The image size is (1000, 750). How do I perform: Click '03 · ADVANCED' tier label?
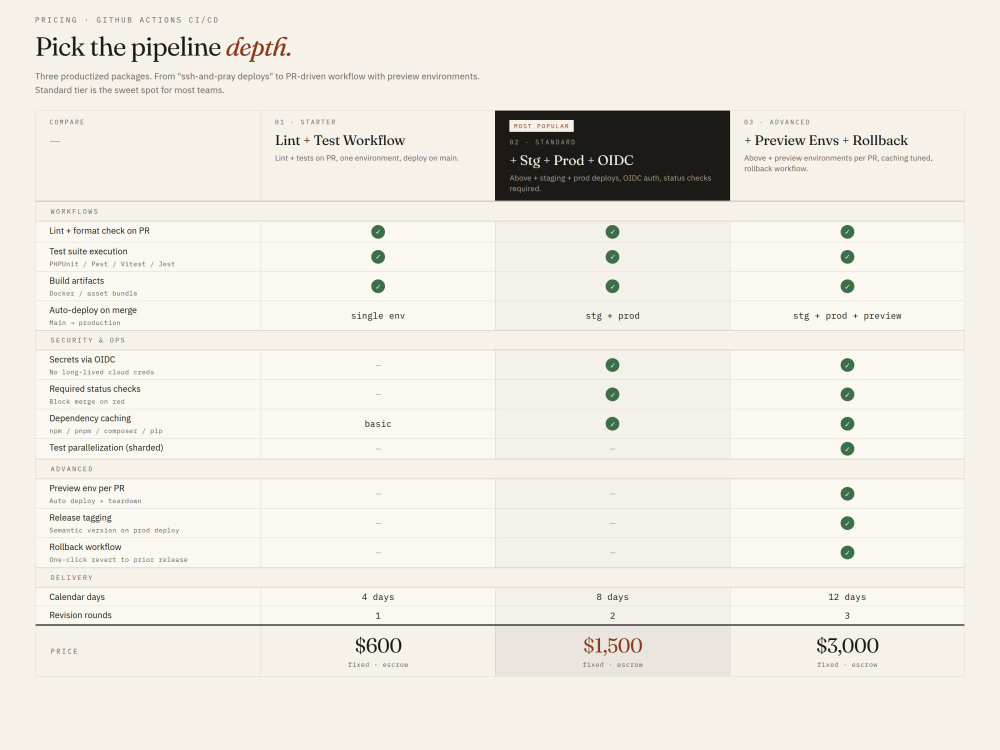pyautogui.click(x=777, y=122)
